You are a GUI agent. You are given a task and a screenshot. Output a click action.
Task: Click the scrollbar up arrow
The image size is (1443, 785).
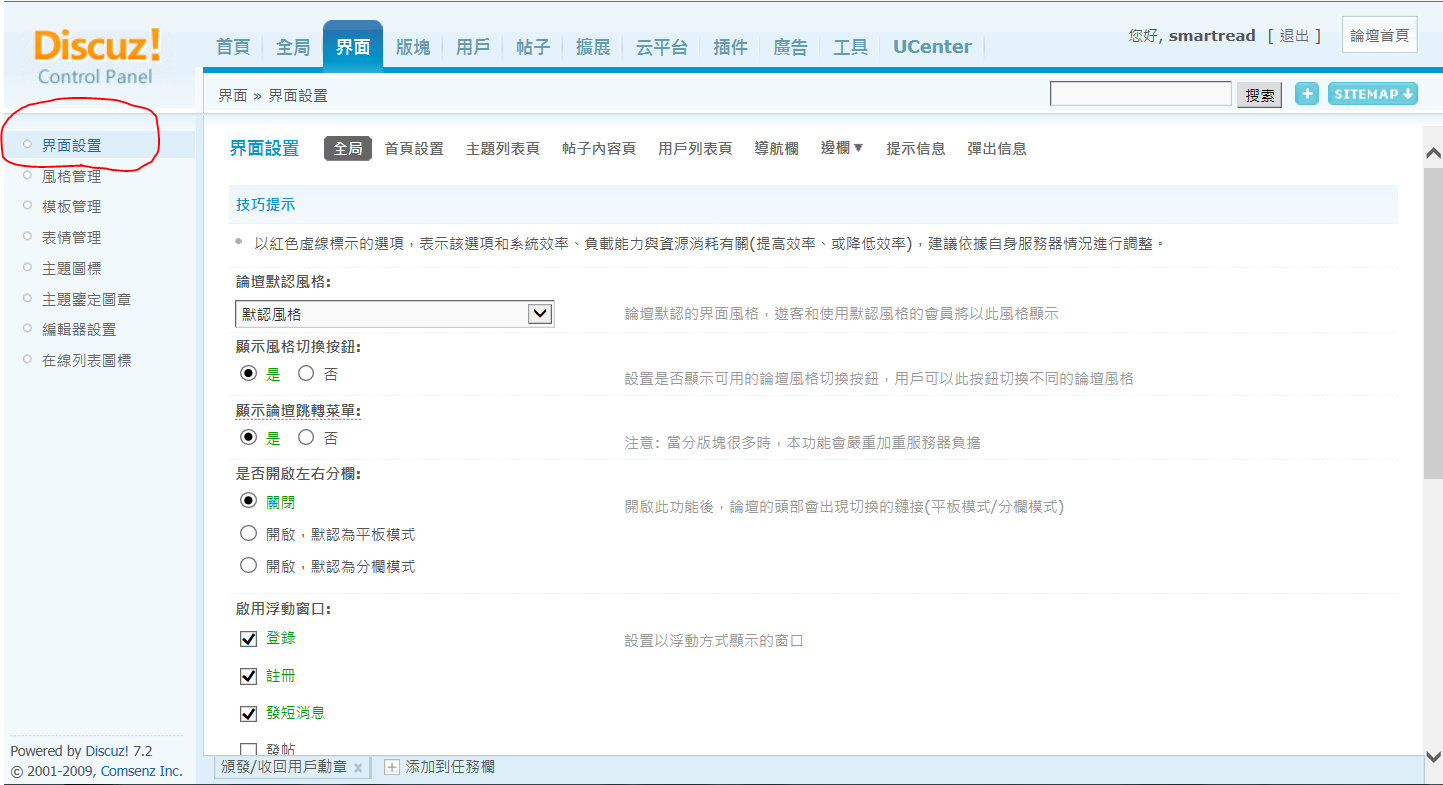(1433, 153)
